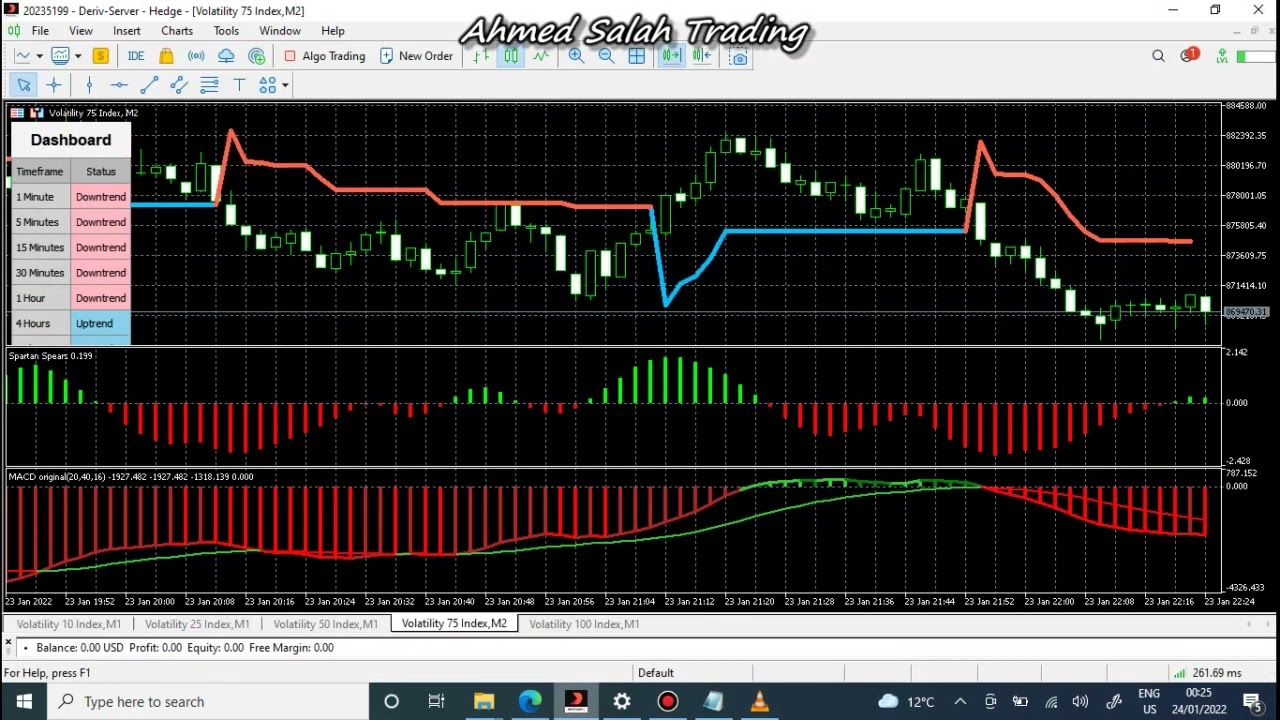Screen dimensions: 1280x720
Task: Click the MACD original indicator label
Action: click(x=131, y=477)
